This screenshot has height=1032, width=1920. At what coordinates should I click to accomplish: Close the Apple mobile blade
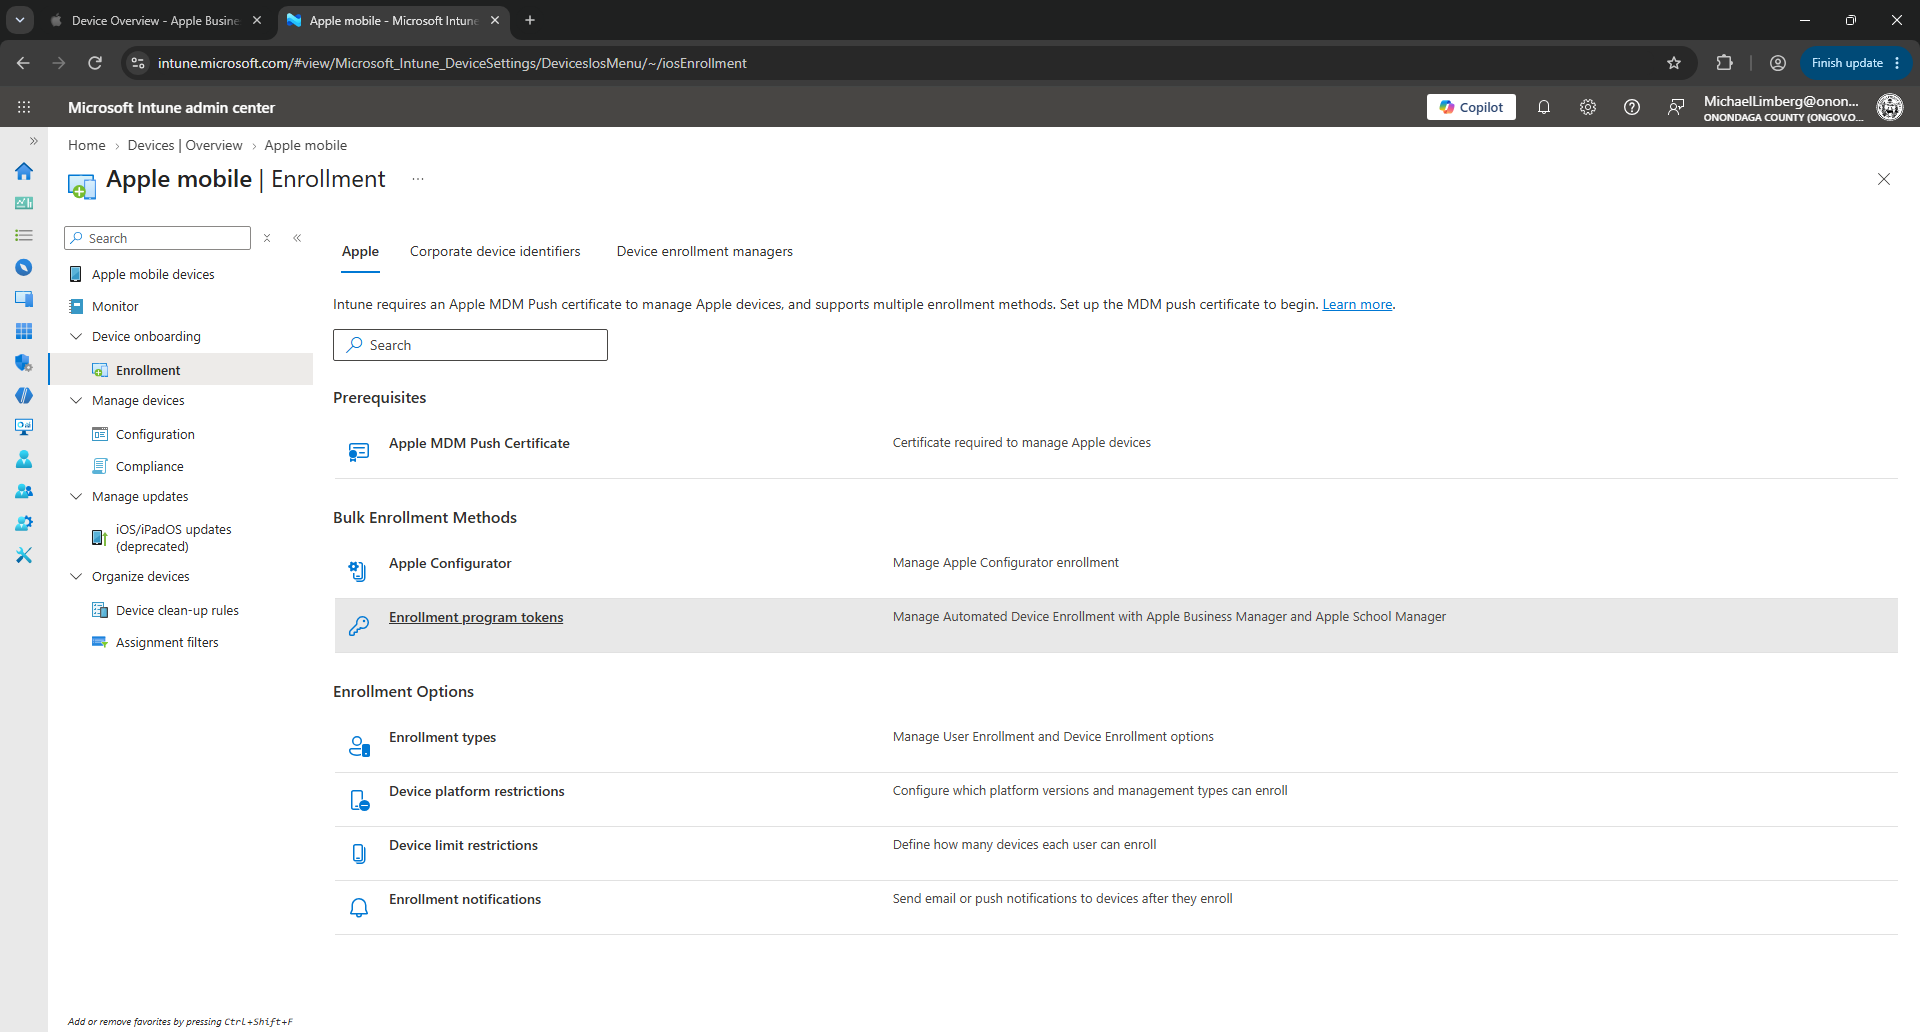click(x=1884, y=179)
